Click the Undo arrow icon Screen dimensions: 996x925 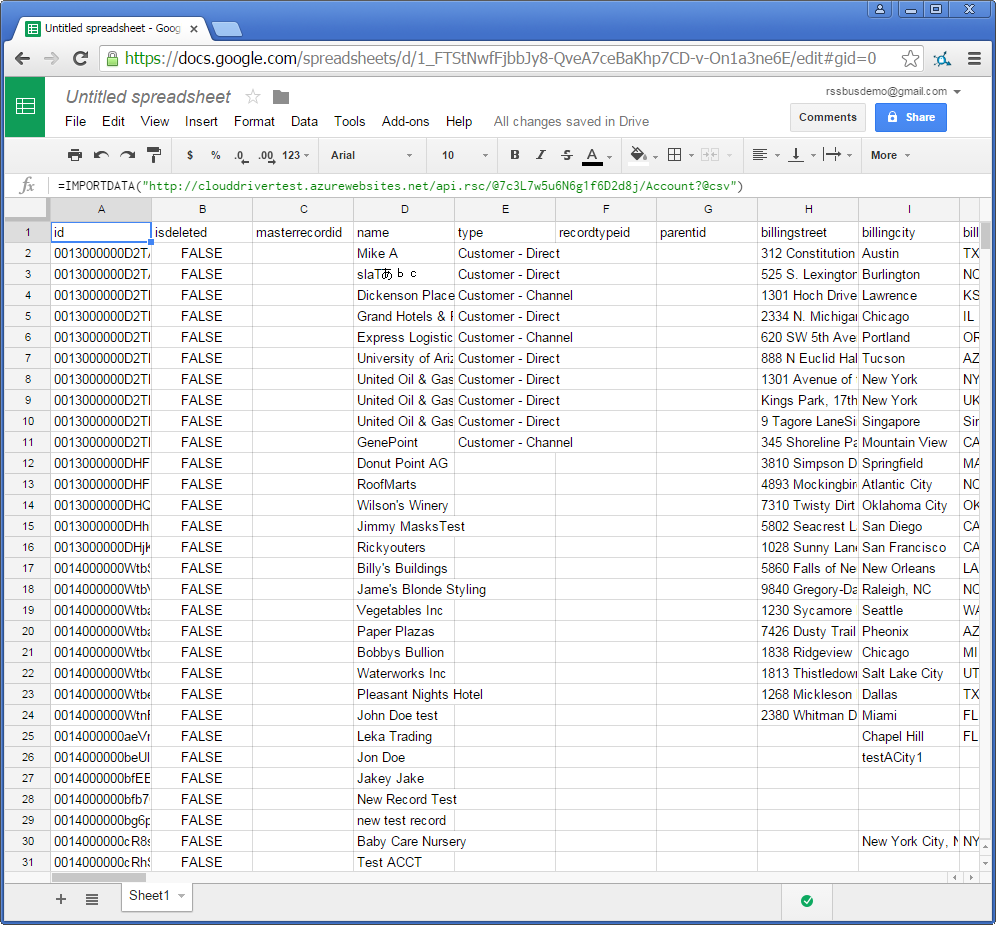click(x=101, y=155)
